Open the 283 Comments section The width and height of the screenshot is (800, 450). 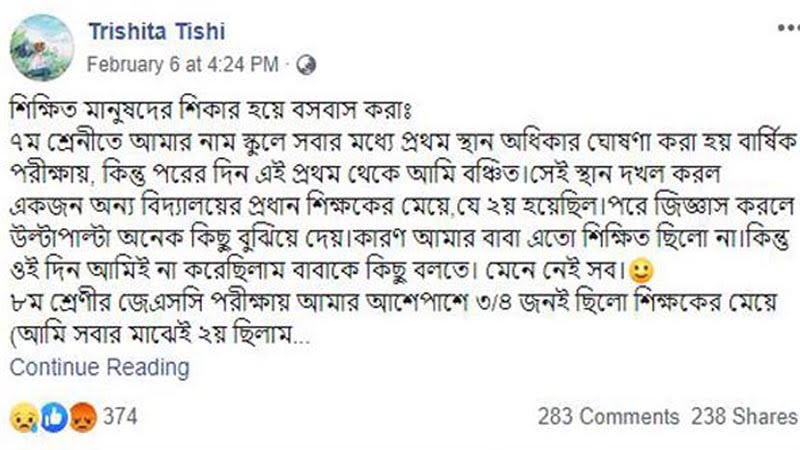(x=608, y=416)
